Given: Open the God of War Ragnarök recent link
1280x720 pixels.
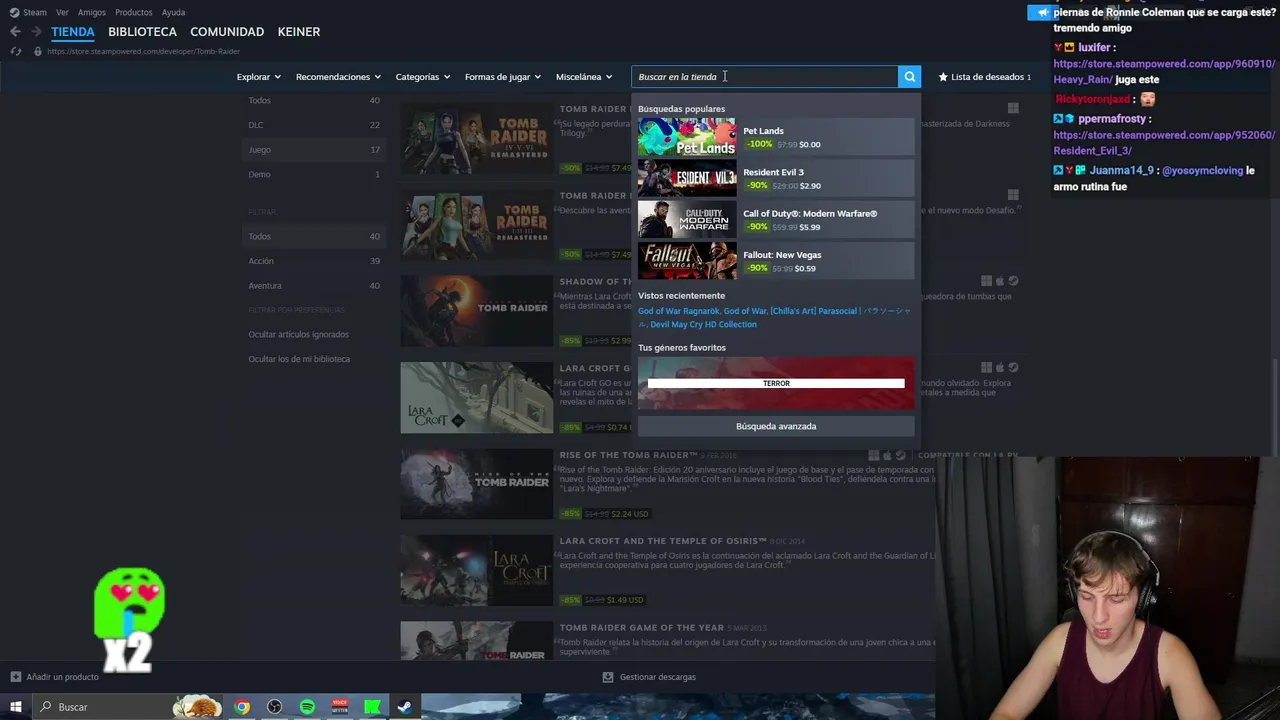Looking at the screenshot, I should (678, 311).
